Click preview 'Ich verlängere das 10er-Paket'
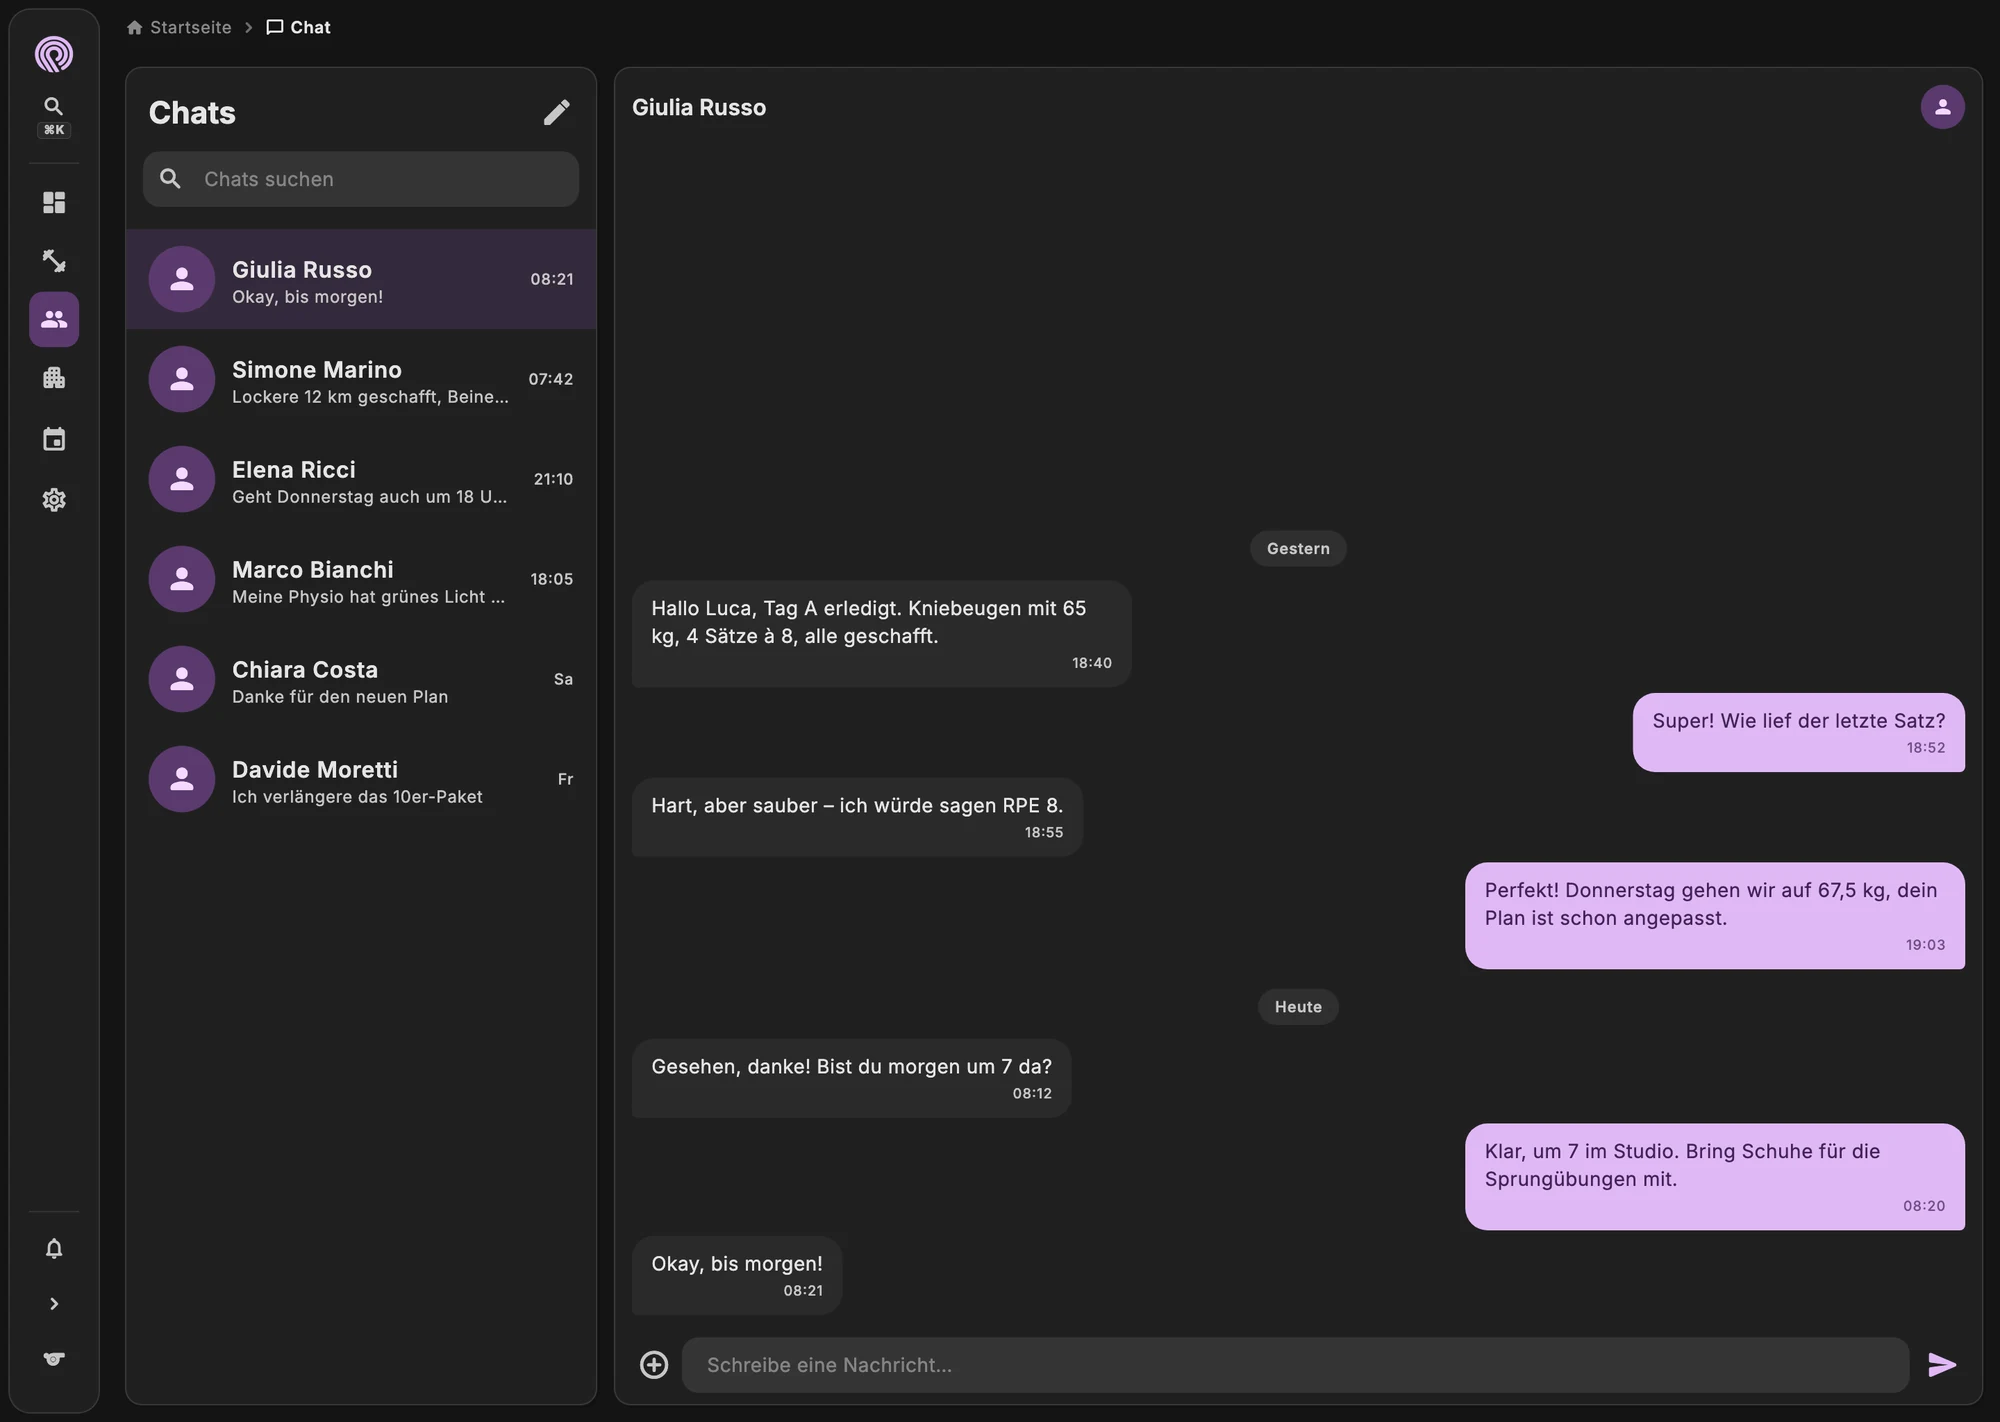2000x1422 pixels. tap(357, 797)
